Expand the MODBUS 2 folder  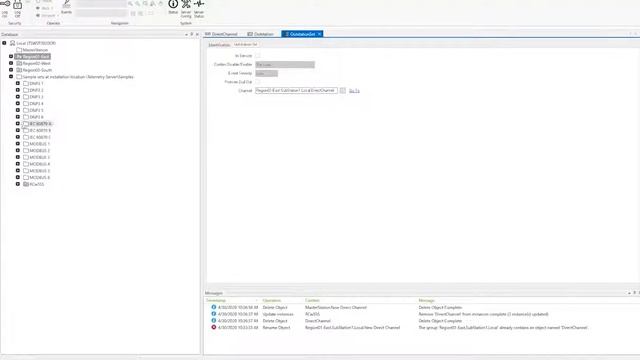(x=18, y=150)
